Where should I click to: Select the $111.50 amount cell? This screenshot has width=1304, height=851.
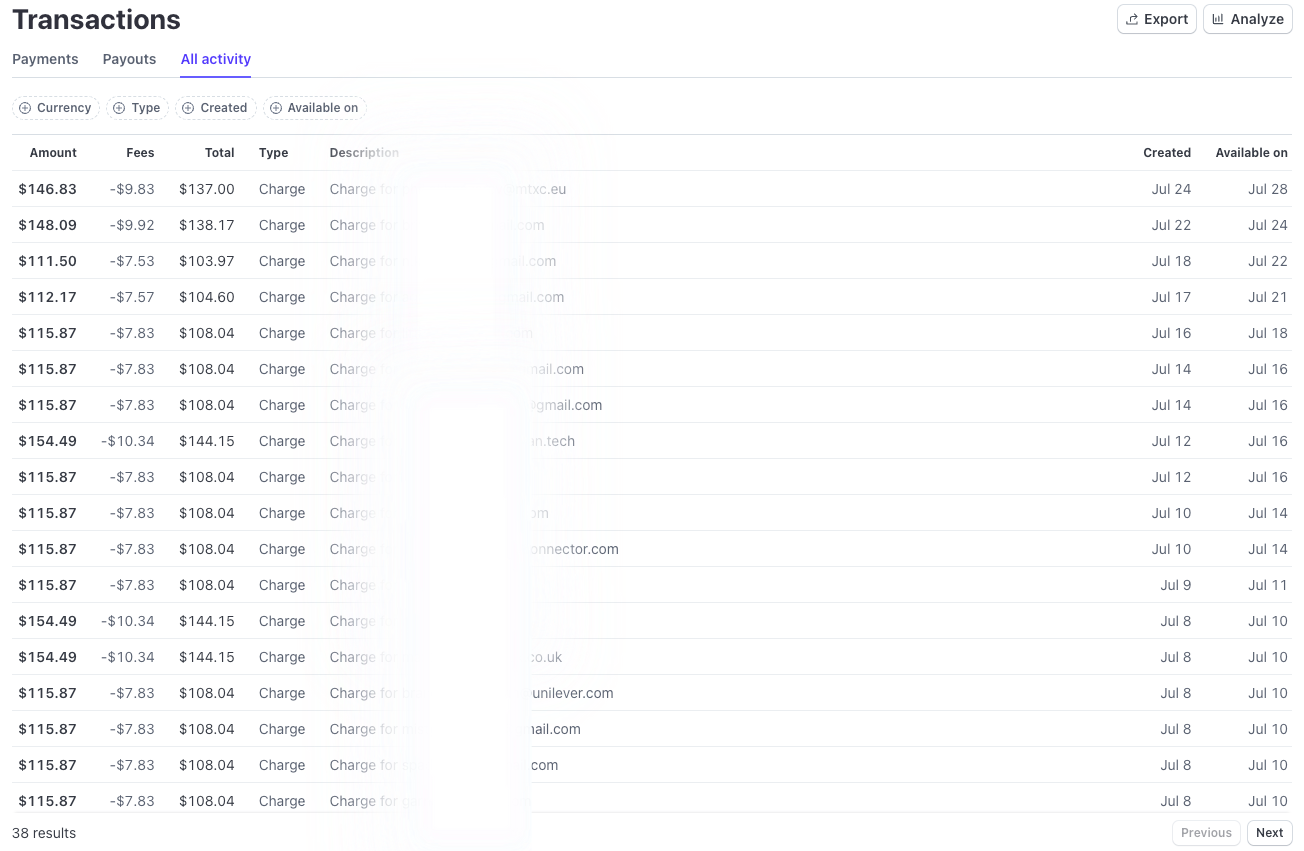click(47, 261)
